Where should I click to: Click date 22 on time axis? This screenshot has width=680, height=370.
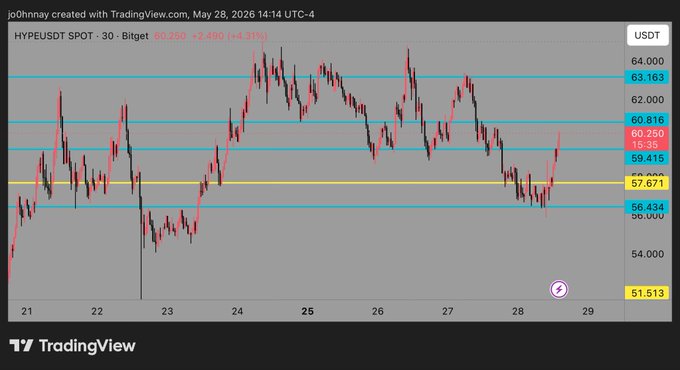tap(97, 311)
